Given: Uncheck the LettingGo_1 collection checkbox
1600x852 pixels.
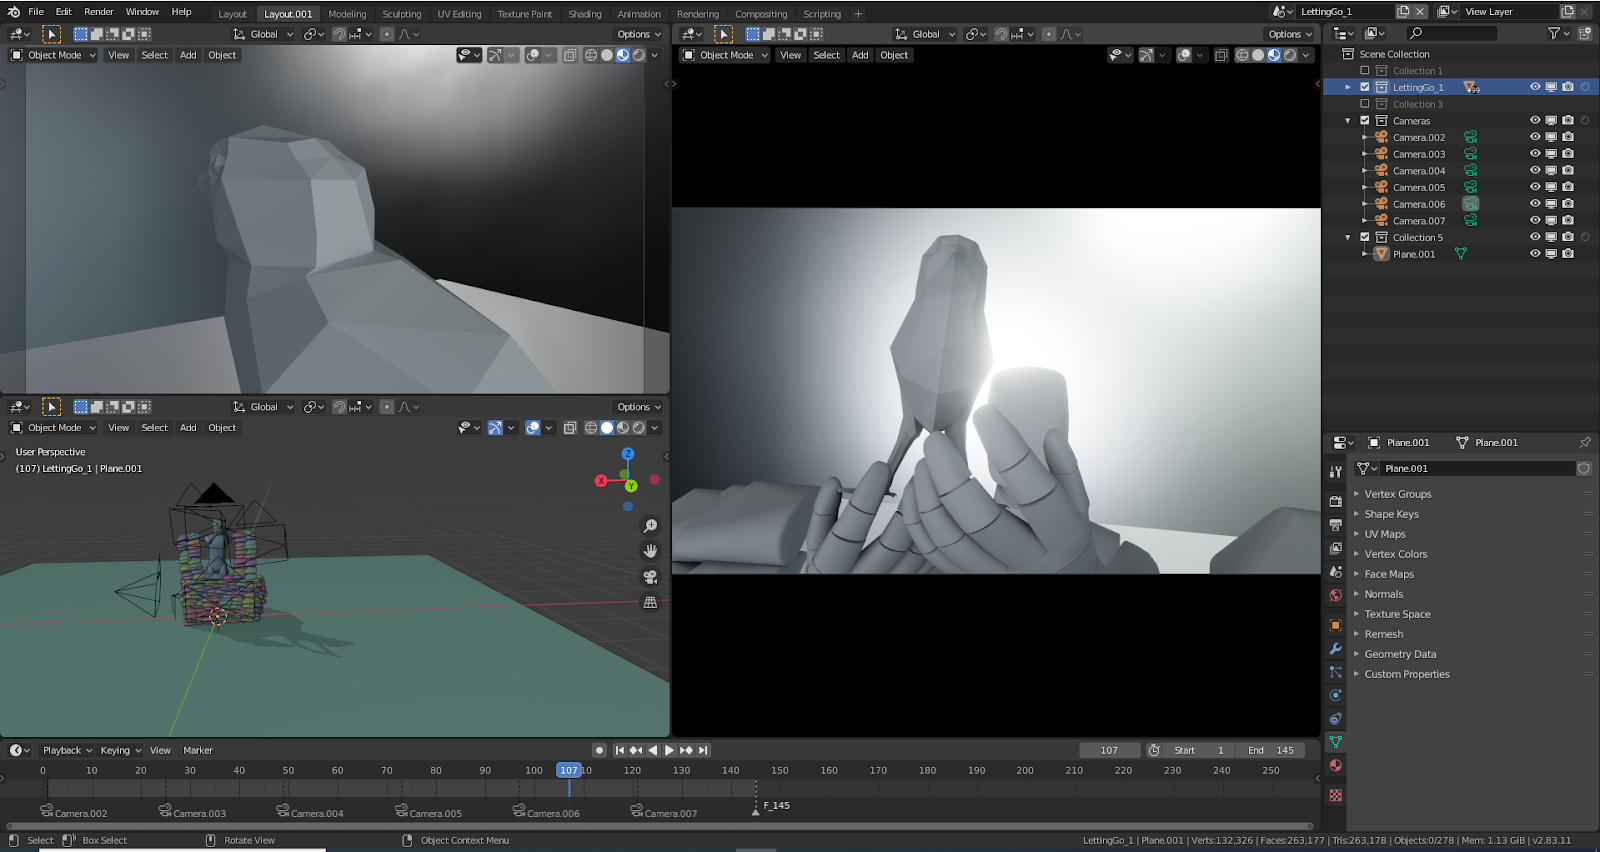Looking at the screenshot, I should pos(1365,87).
